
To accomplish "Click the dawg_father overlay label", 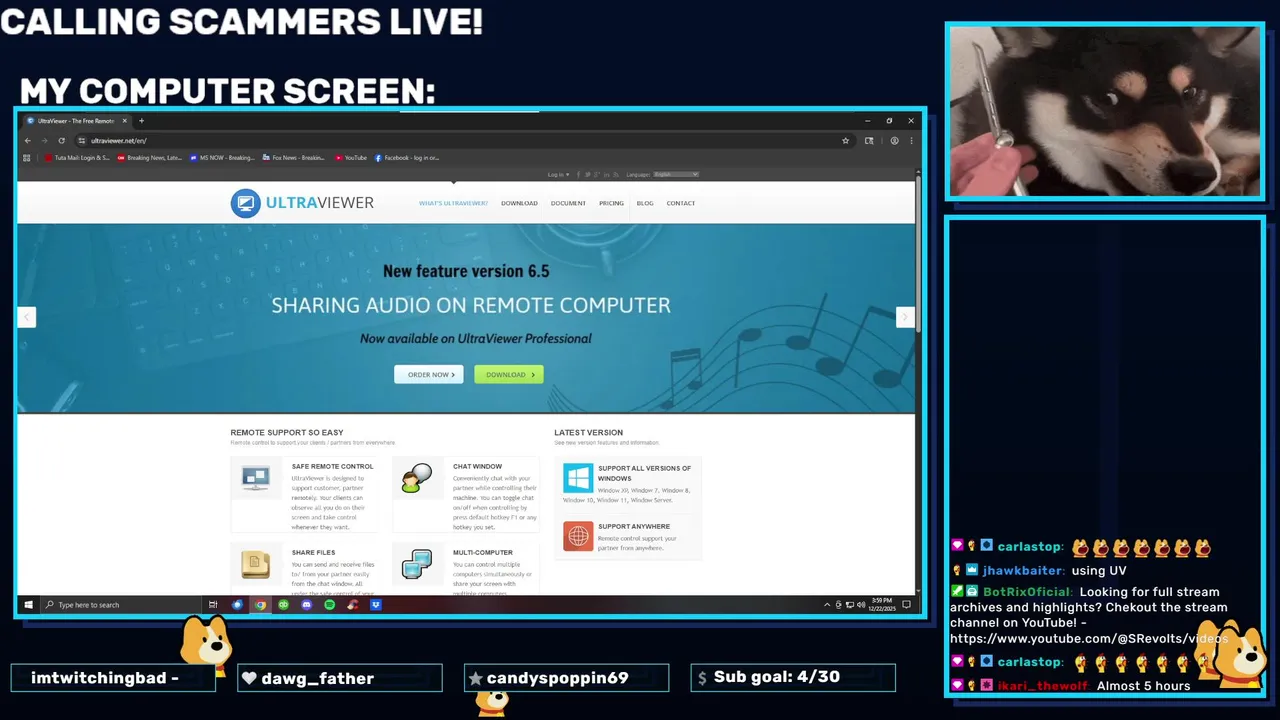I will click(x=317, y=678).
